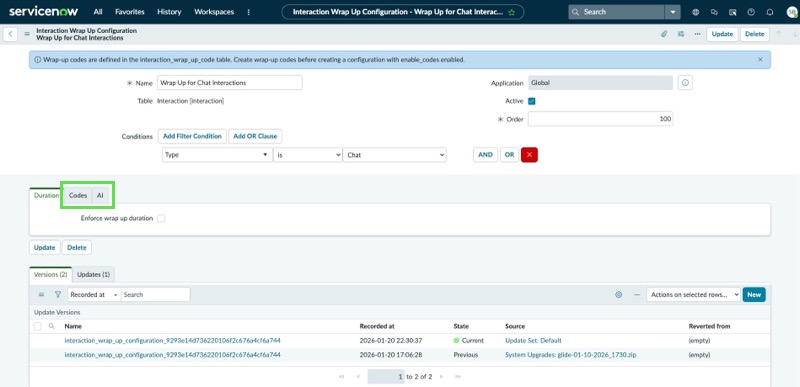Open the help question mark icon

tap(751, 12)
